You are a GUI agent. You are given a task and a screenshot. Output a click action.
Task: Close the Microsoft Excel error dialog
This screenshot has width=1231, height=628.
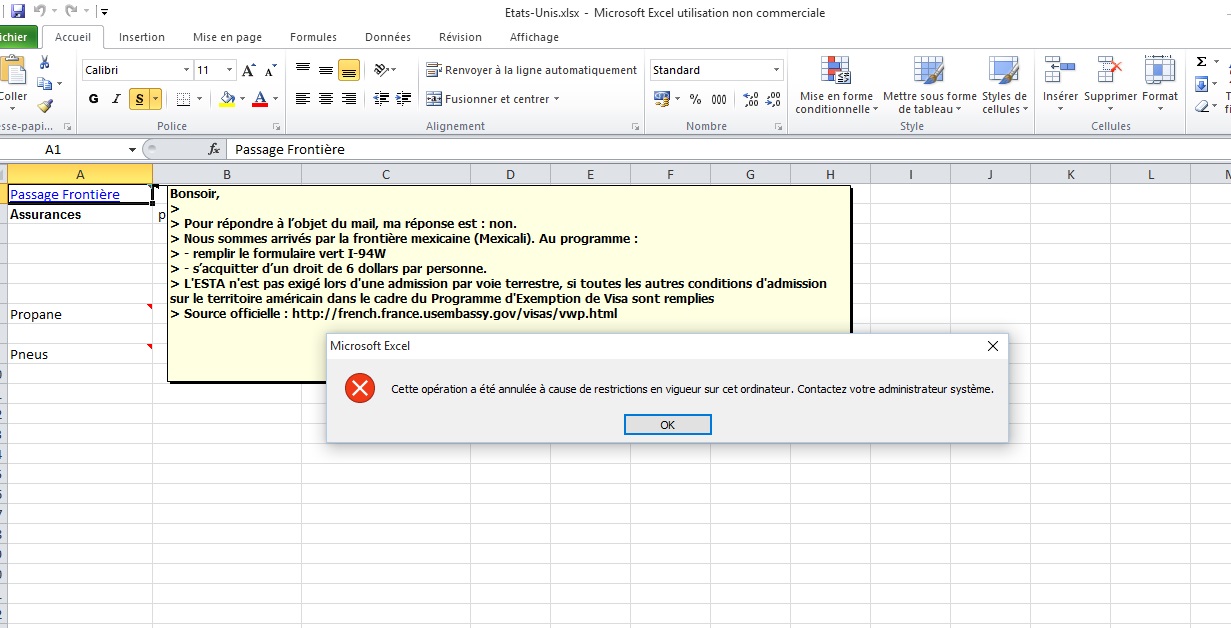click(x=992, y=346)
